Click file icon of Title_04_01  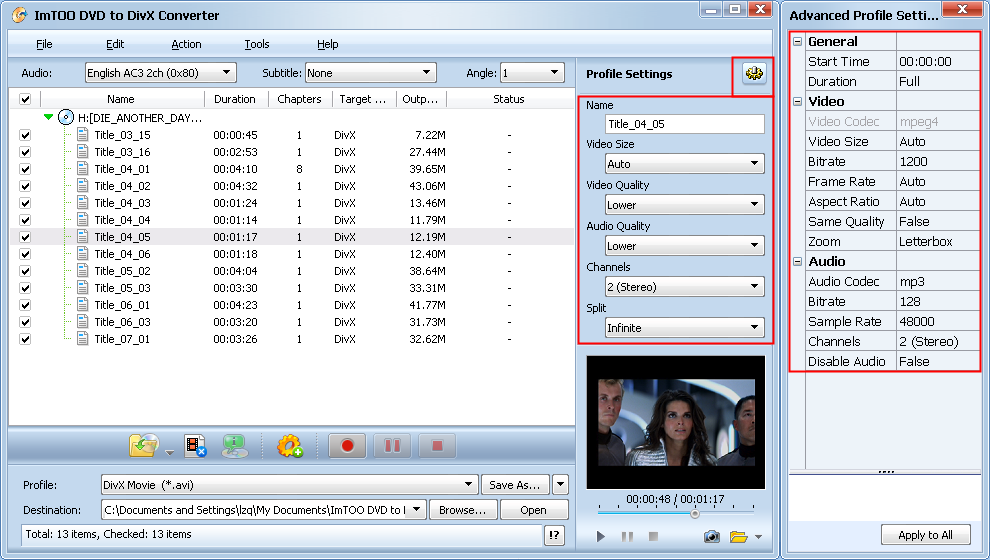(82, 169)
